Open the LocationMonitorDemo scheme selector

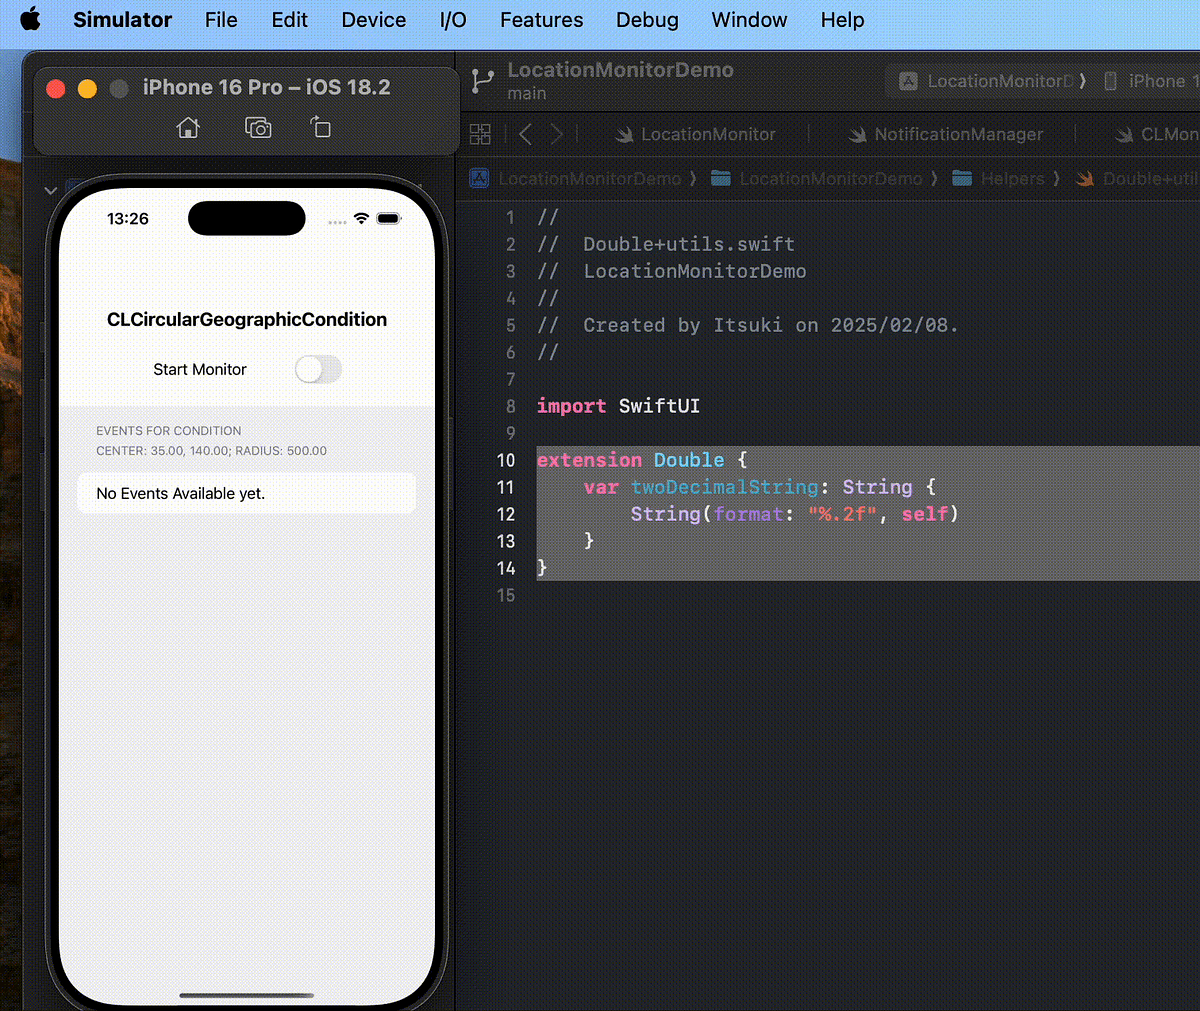988,80
